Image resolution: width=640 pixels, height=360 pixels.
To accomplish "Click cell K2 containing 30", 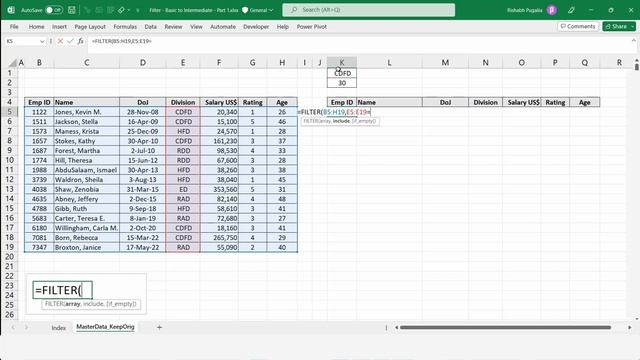I will tap(342, 83).
